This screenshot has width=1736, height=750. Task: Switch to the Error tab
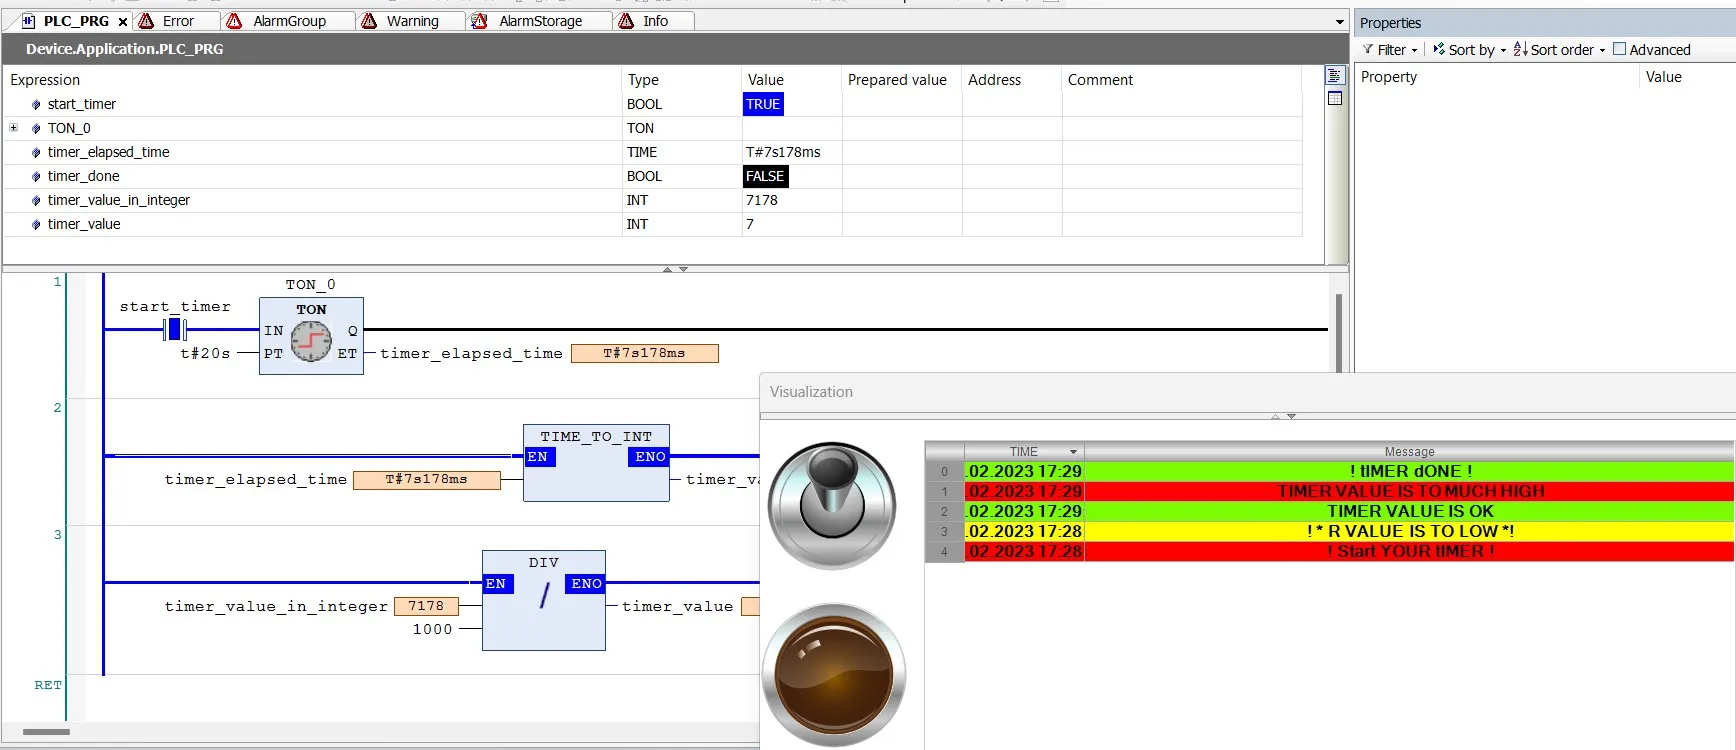tap(178, 21)
